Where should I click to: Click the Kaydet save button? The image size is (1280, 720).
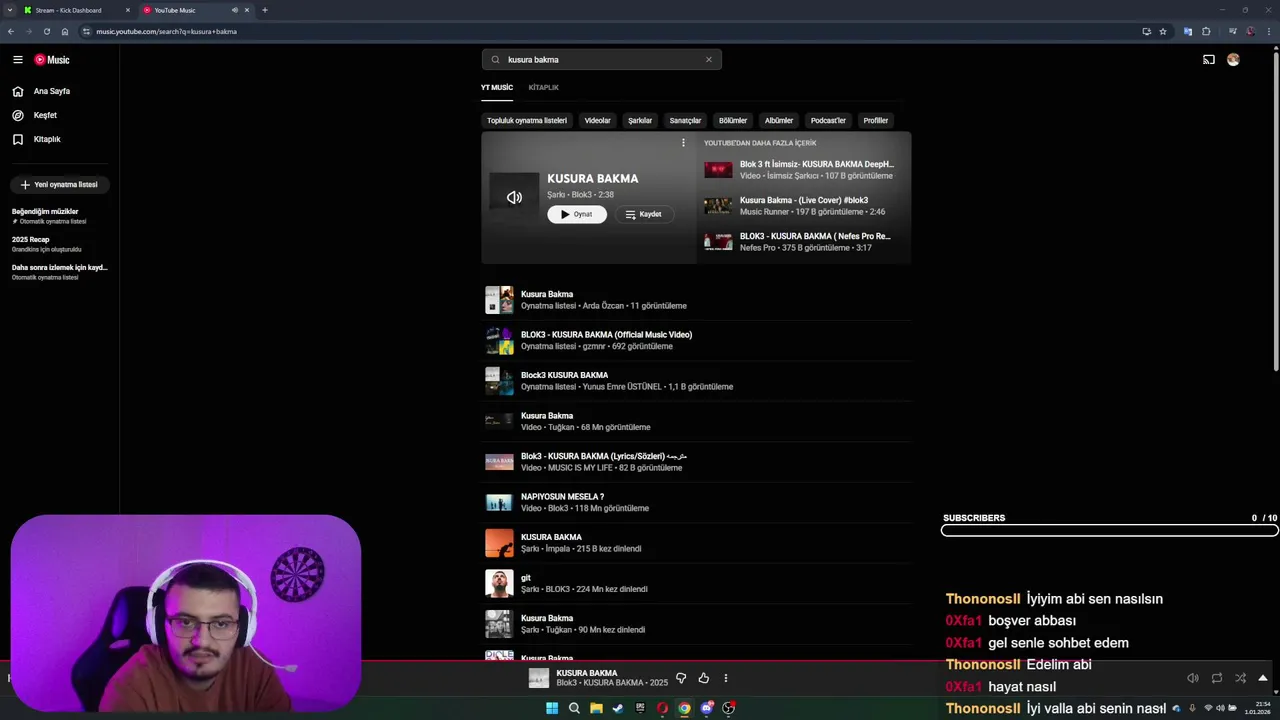[644, 214]
